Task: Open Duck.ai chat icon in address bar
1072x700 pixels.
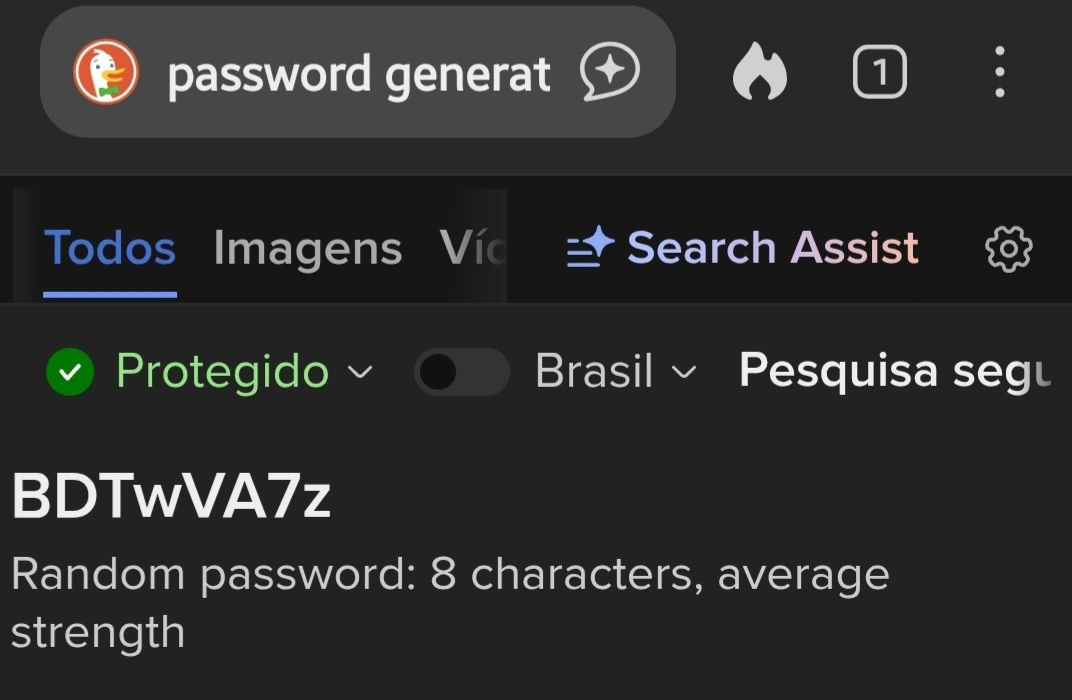Action: [x=609, y=73]
